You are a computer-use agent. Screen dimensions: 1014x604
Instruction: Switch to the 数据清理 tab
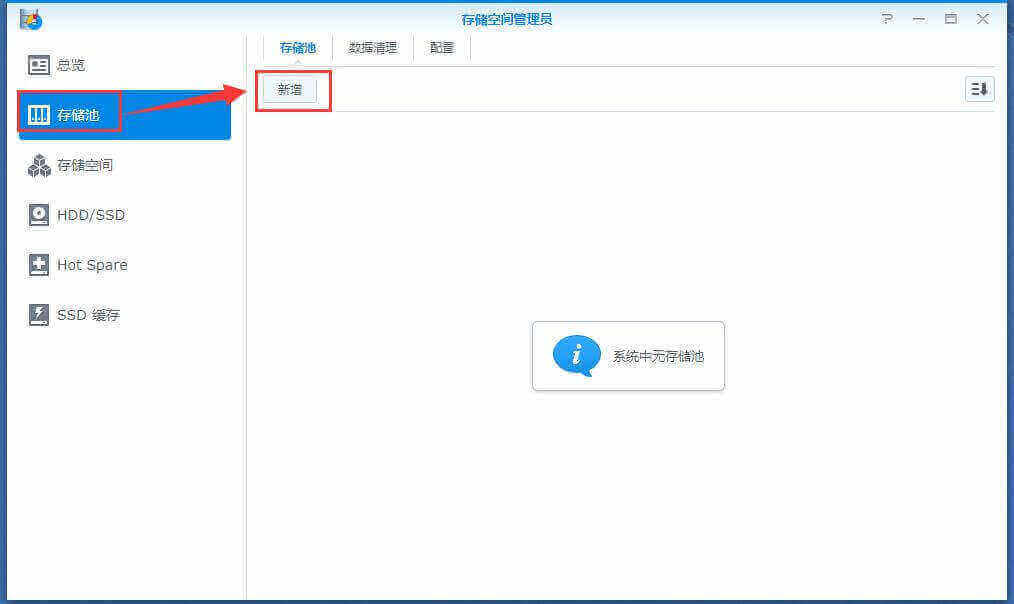pos(372,48)
